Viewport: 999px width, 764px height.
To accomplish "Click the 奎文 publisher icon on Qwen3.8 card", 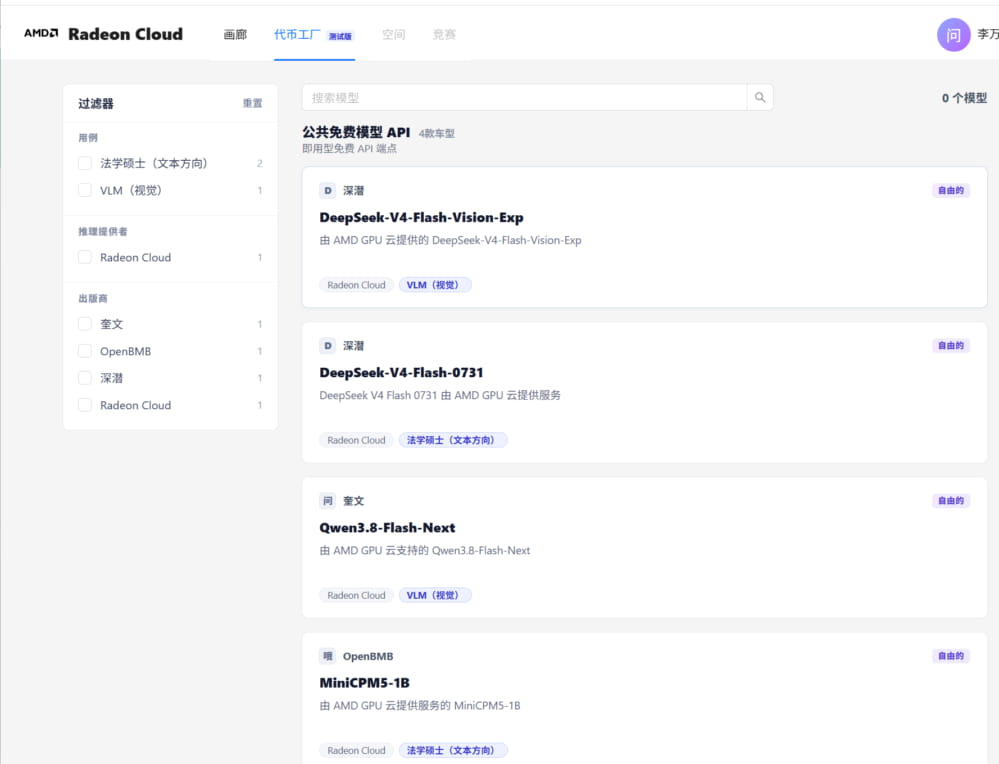I will [x=327, y=501].
